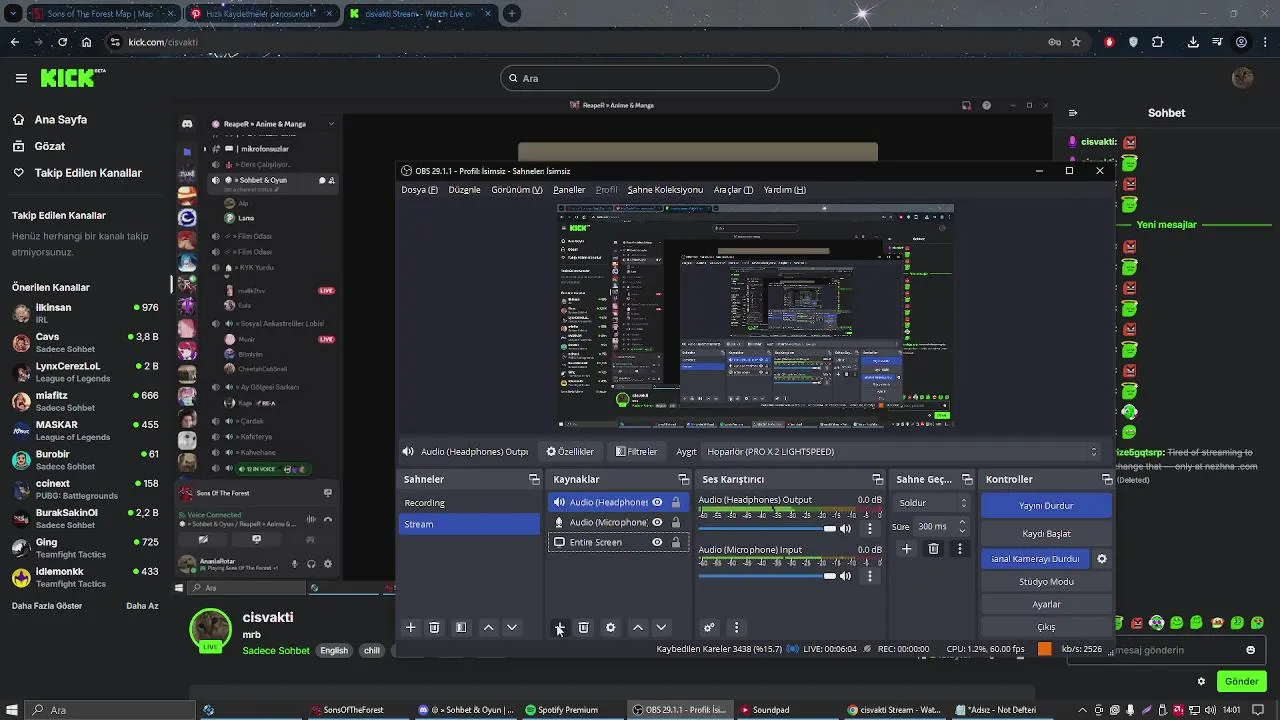Undock the Kaynaklar panel
The width and height of the screenshot is (1280, 720).
[x=682, y=479]
